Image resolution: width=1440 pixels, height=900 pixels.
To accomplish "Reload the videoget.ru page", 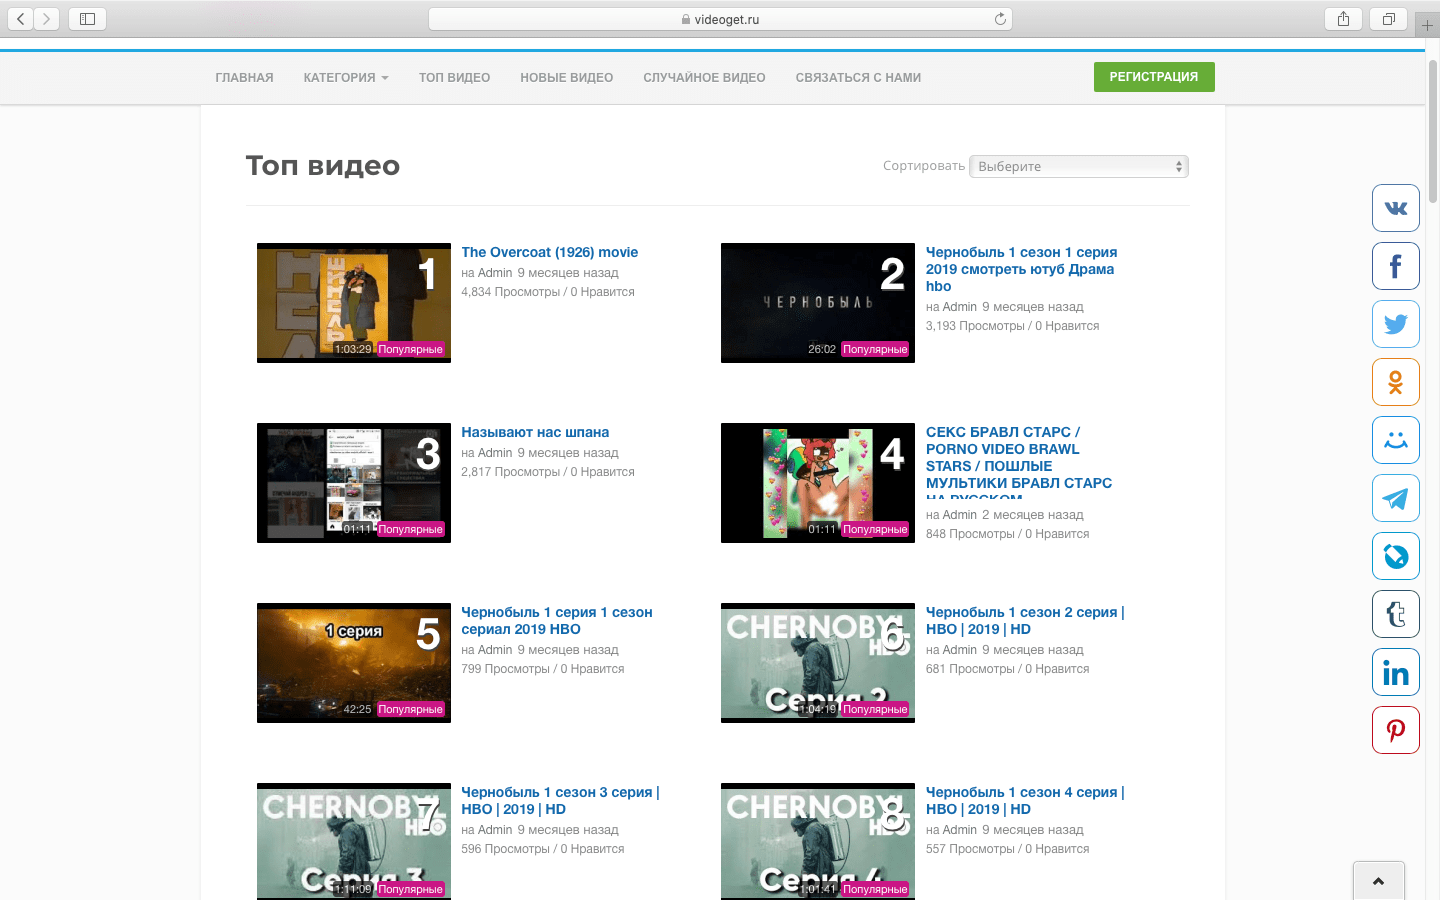I will point(1000,19).
